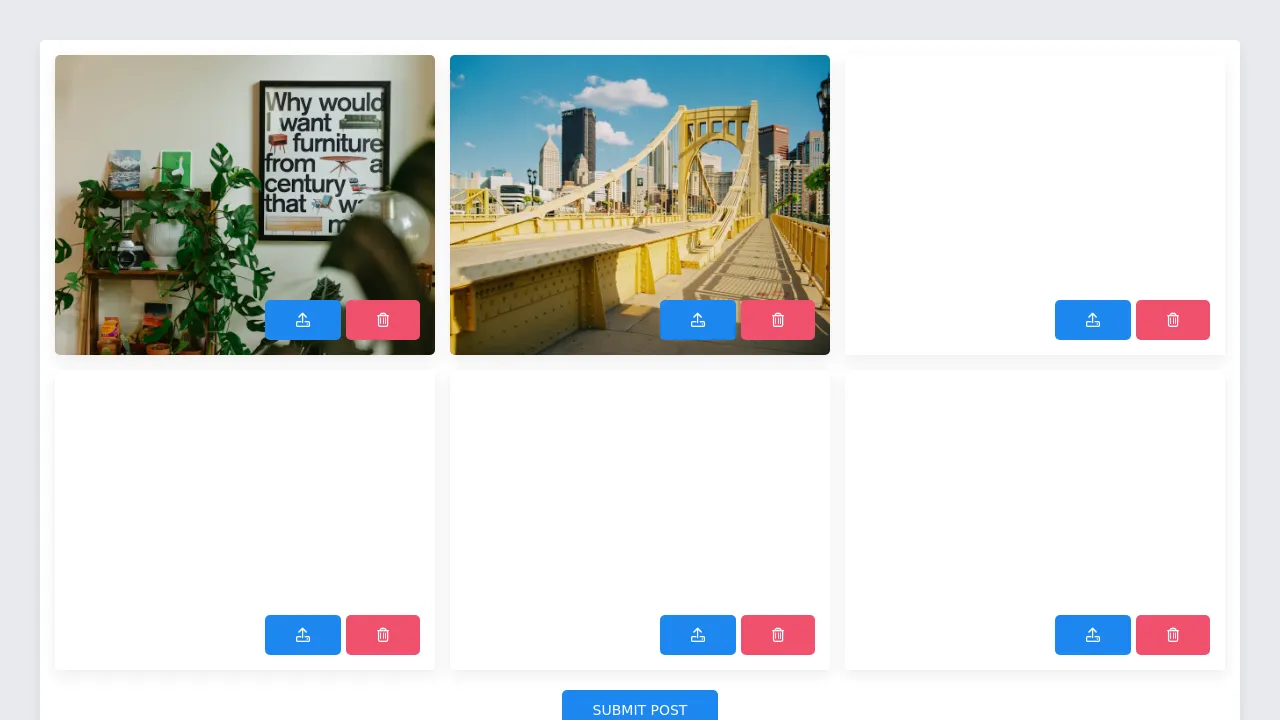Submit the post
This screenshot has width=1280, height=720.
[x=640, y=708]
